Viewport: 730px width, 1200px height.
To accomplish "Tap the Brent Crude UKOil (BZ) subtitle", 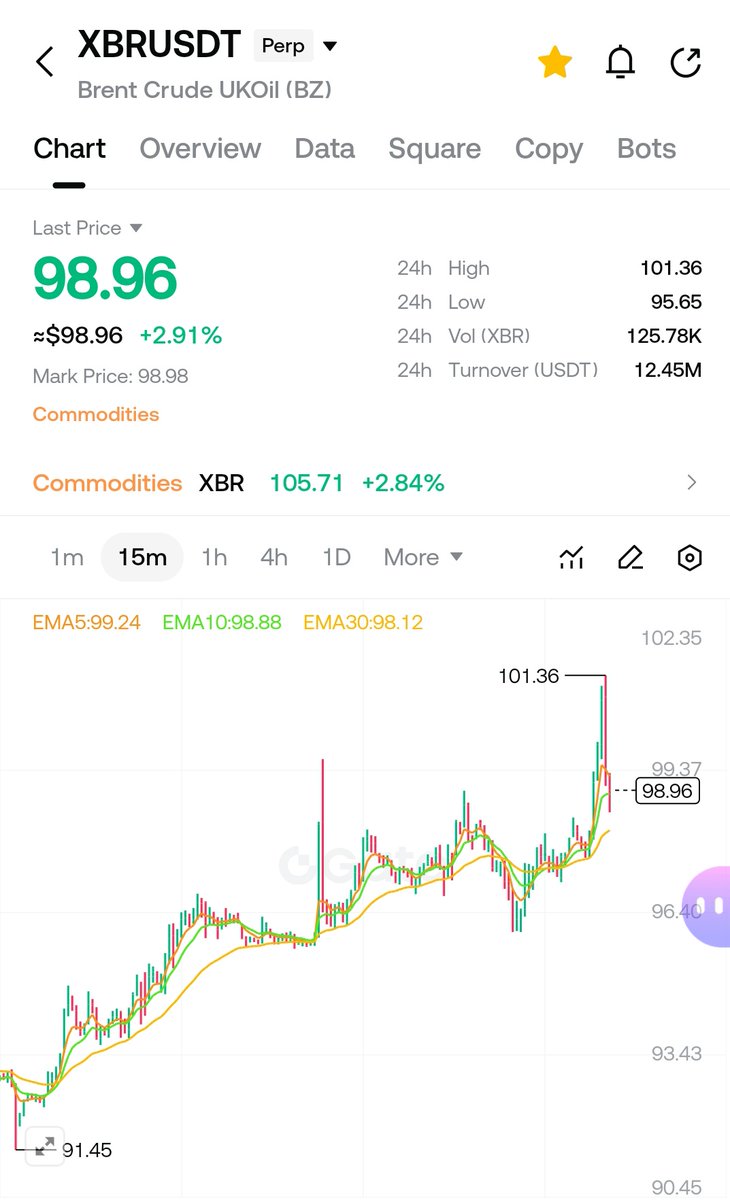I will [205, 90].
